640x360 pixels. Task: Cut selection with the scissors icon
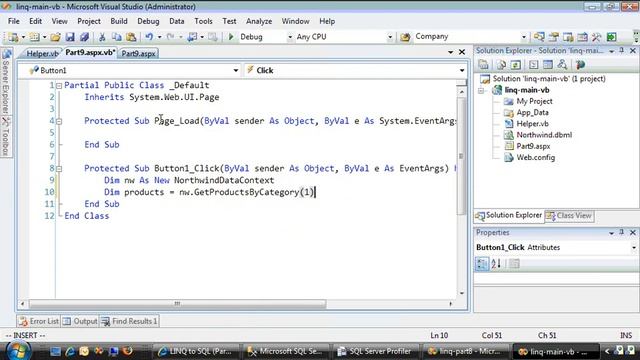click(x=102, y=37)
